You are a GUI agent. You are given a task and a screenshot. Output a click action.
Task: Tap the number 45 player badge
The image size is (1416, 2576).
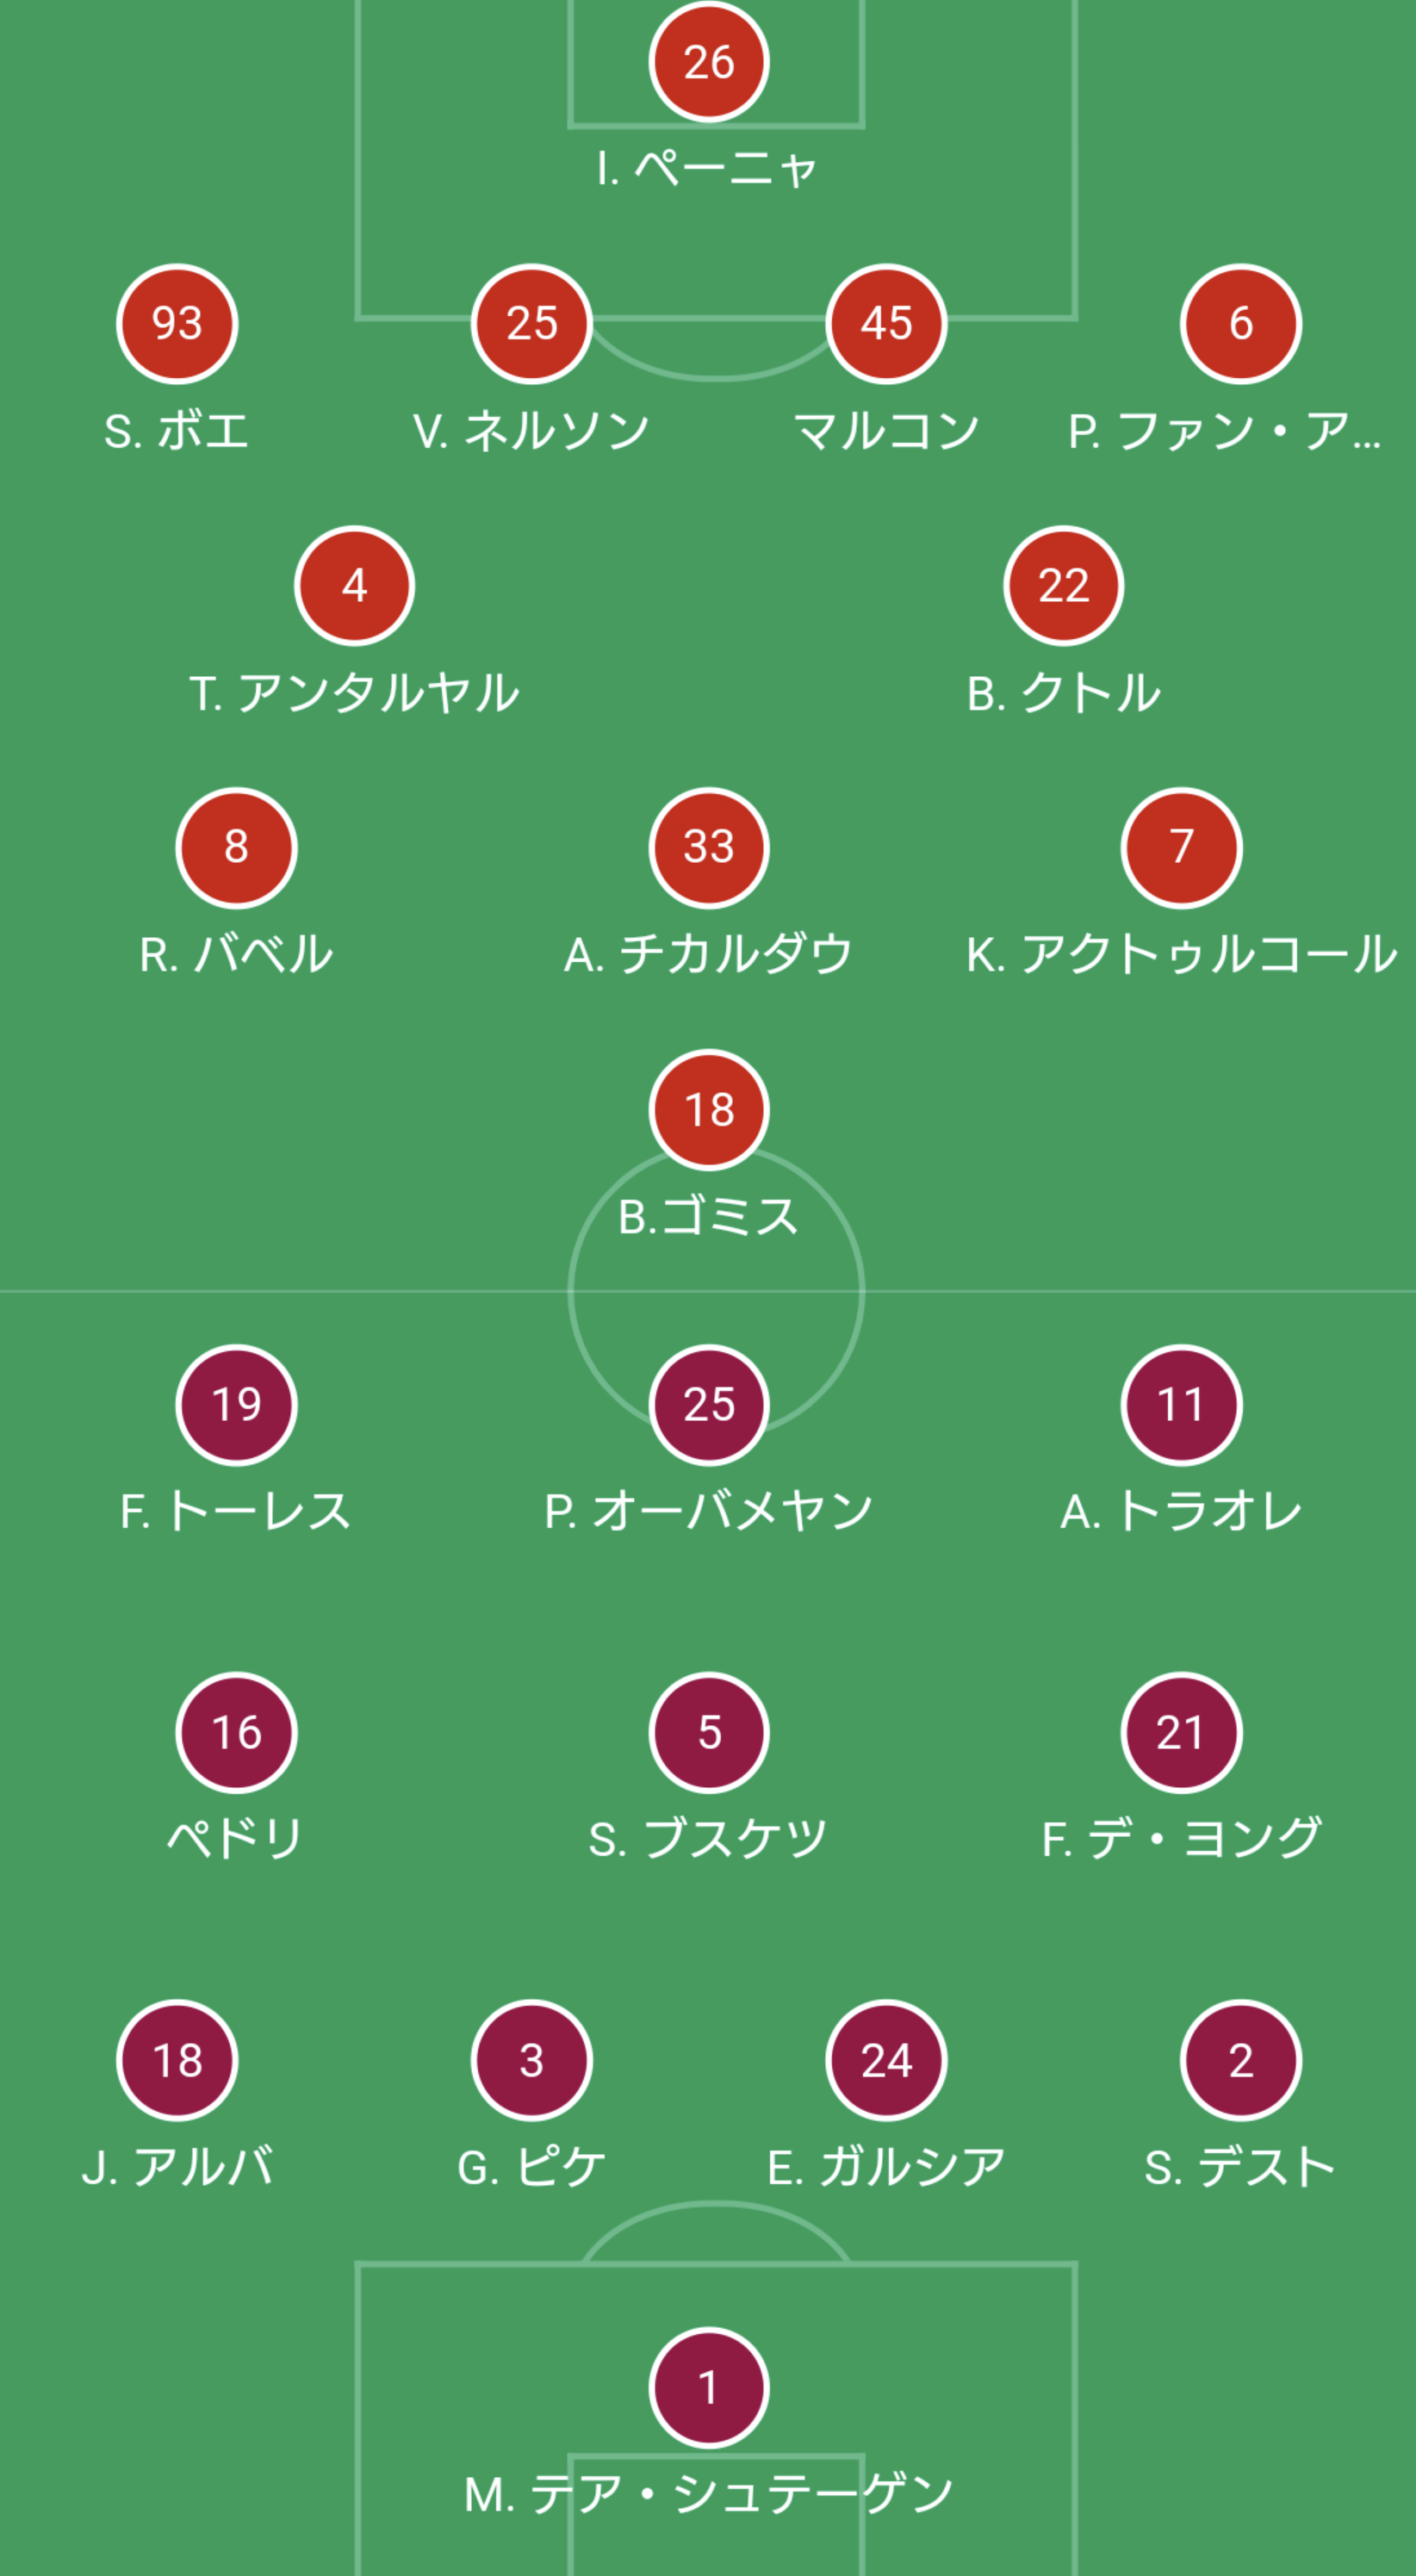click(x=886, y=324)
